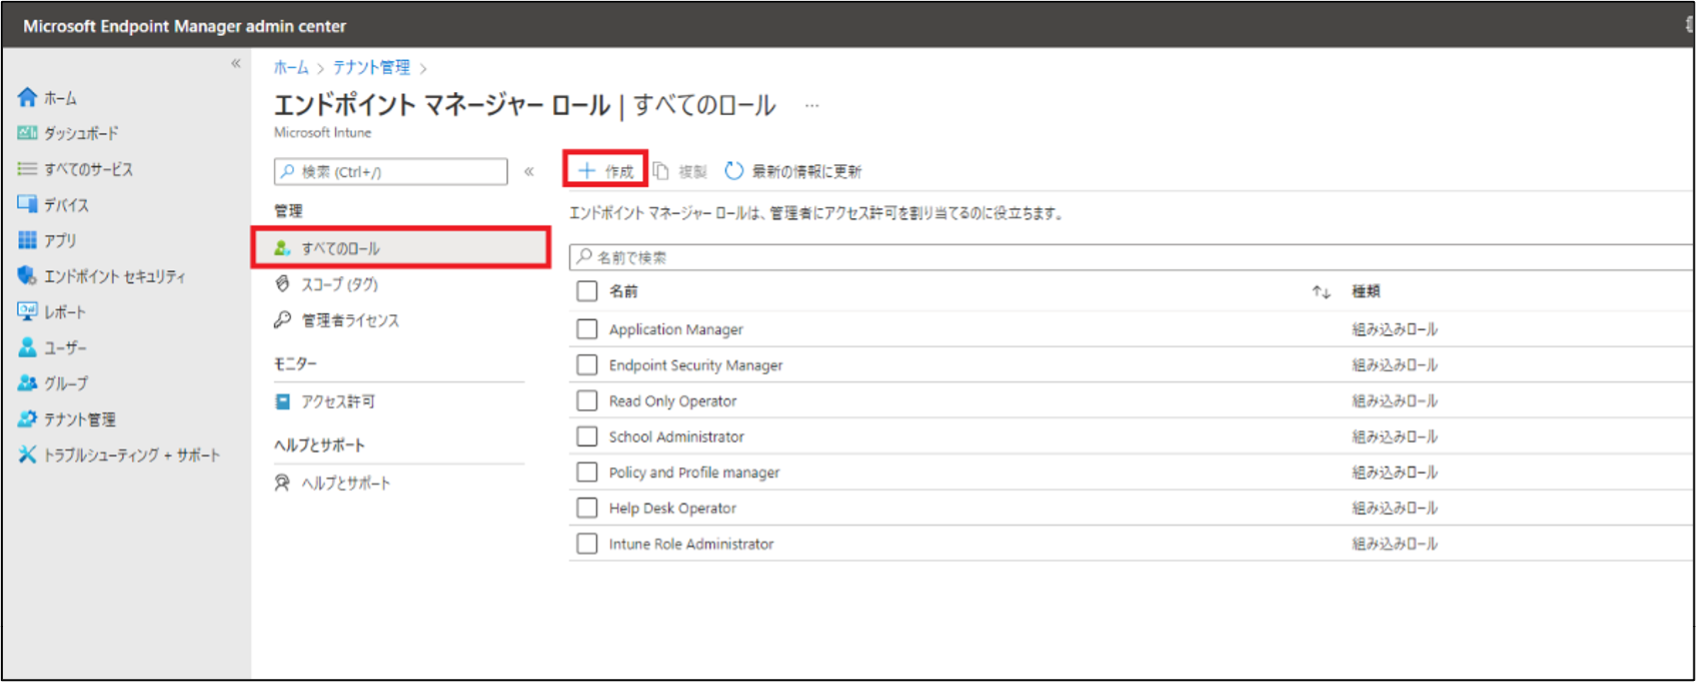Image resolution: width=1698 pixels, height=682 pixels.
Task: Open the ellipsis more options beside page title
Action: [x=812, y=105]
